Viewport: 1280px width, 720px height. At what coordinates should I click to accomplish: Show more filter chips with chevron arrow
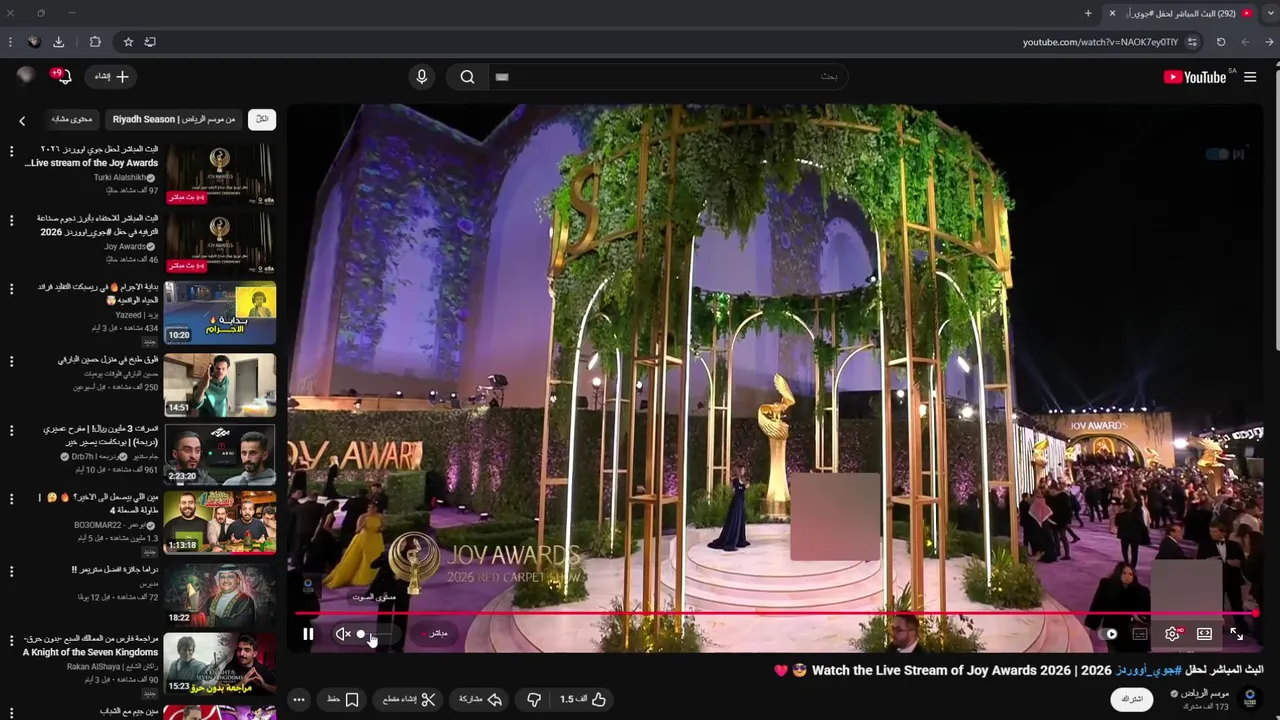point(22,120)
